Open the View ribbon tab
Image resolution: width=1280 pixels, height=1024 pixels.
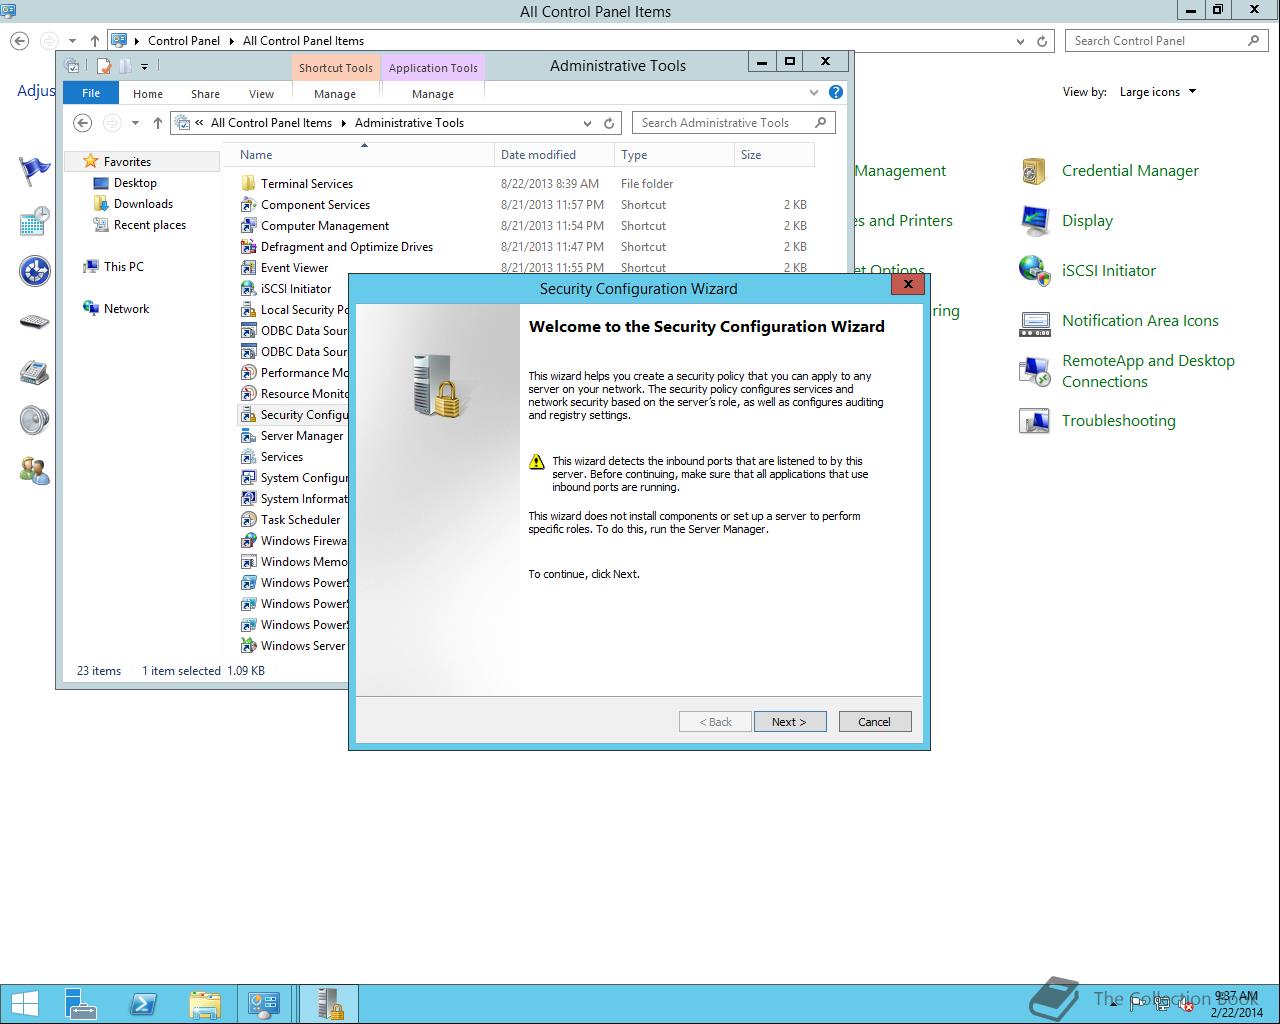click(261, 93)
